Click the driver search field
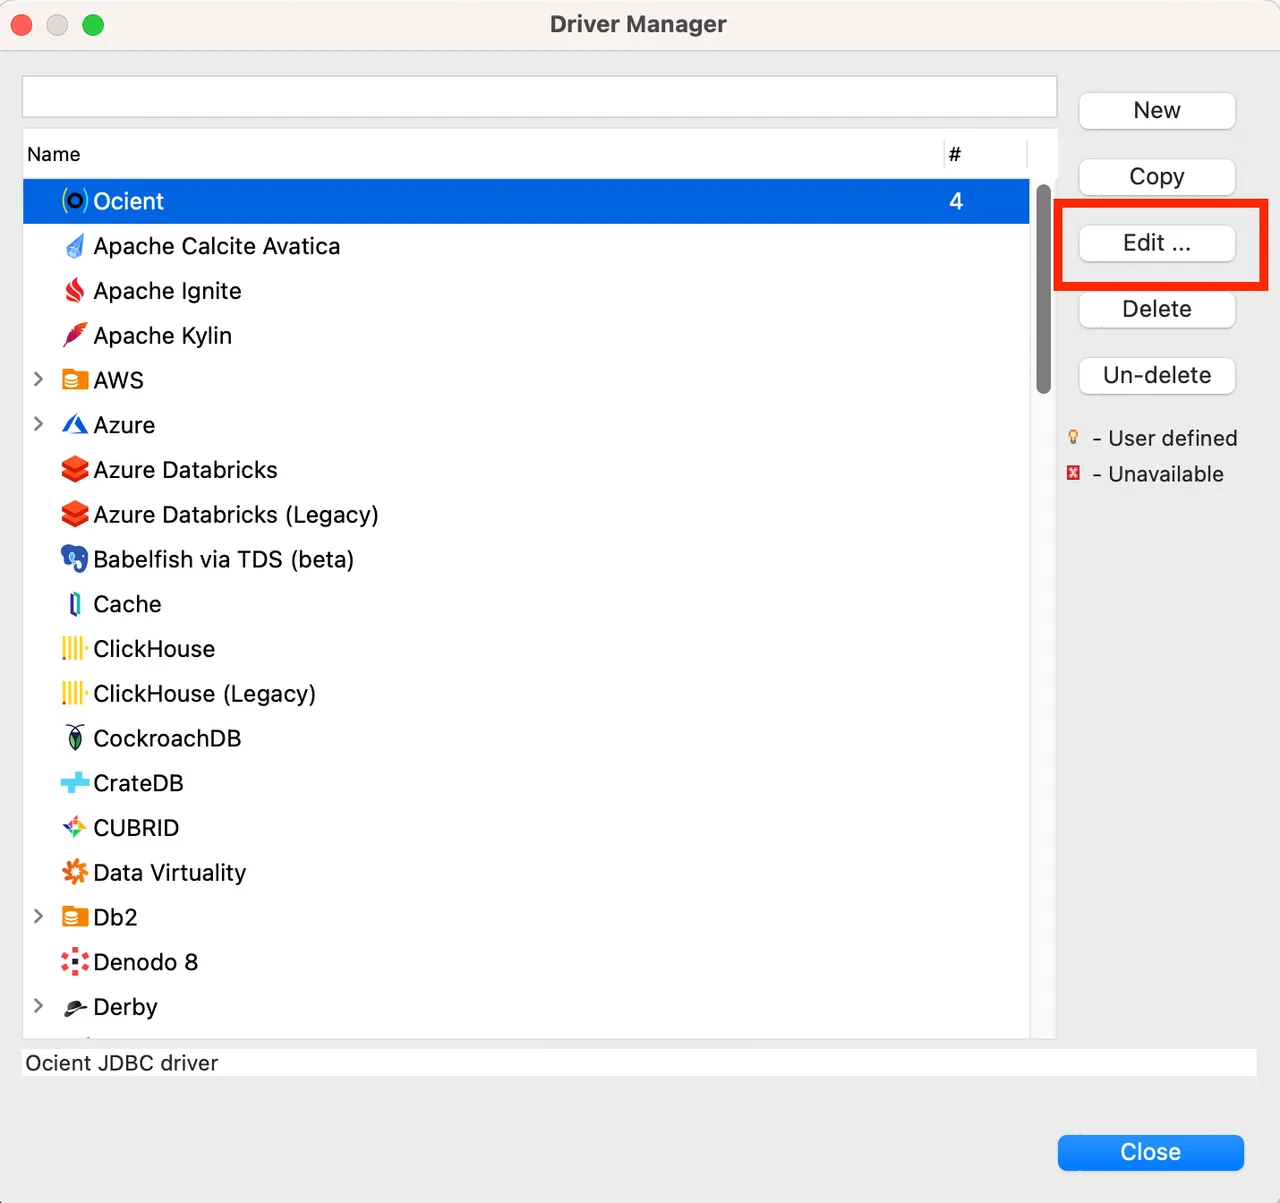 [539, 96]
